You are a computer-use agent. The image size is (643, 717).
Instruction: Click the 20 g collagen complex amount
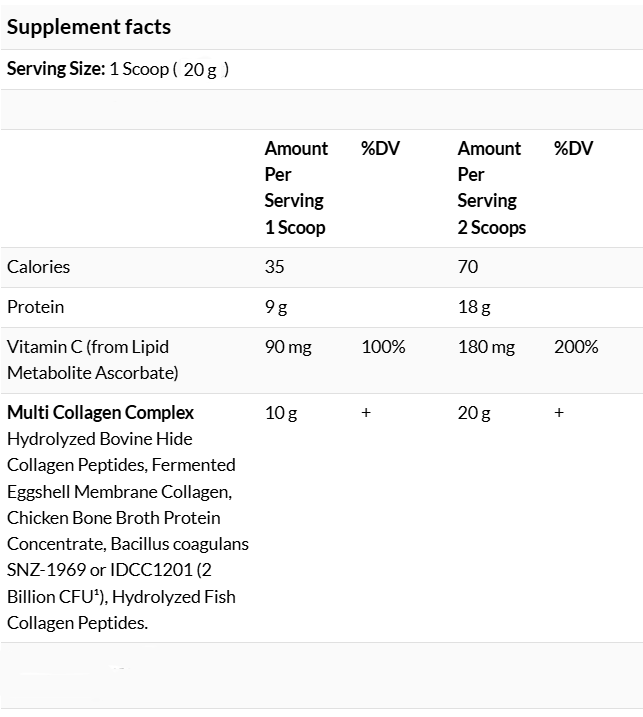(474, 413)
